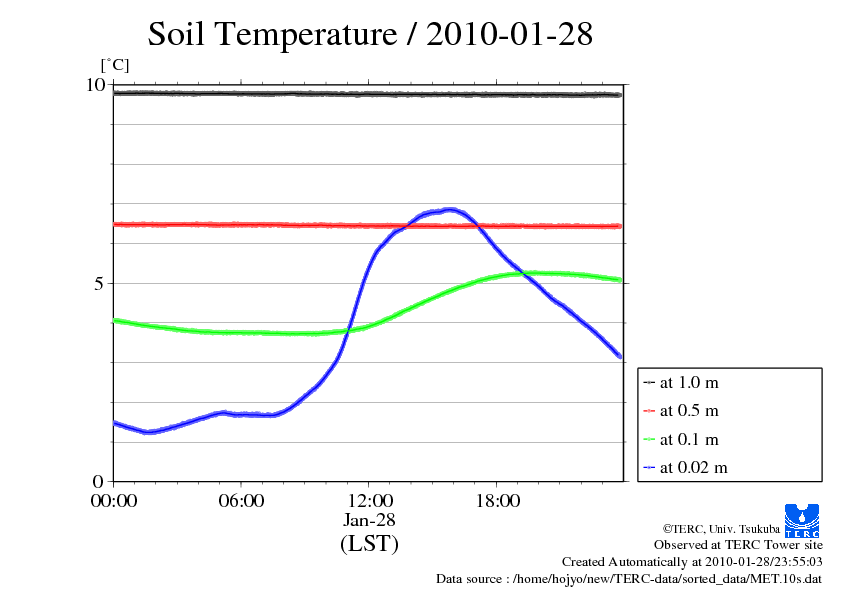Screen dimensions: 842x595
Task: Click 'Observed at TERC Tower site' text
Action: 738,545
